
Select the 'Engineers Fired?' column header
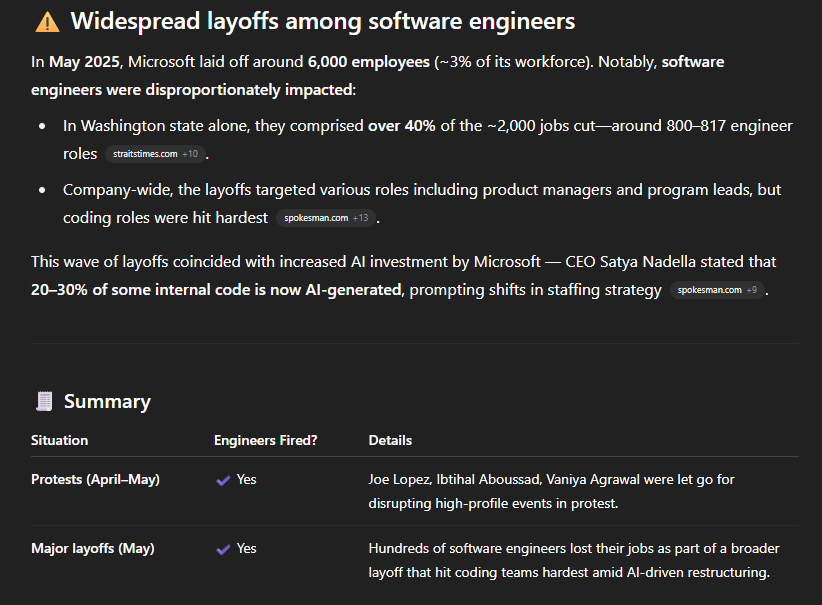266,440
